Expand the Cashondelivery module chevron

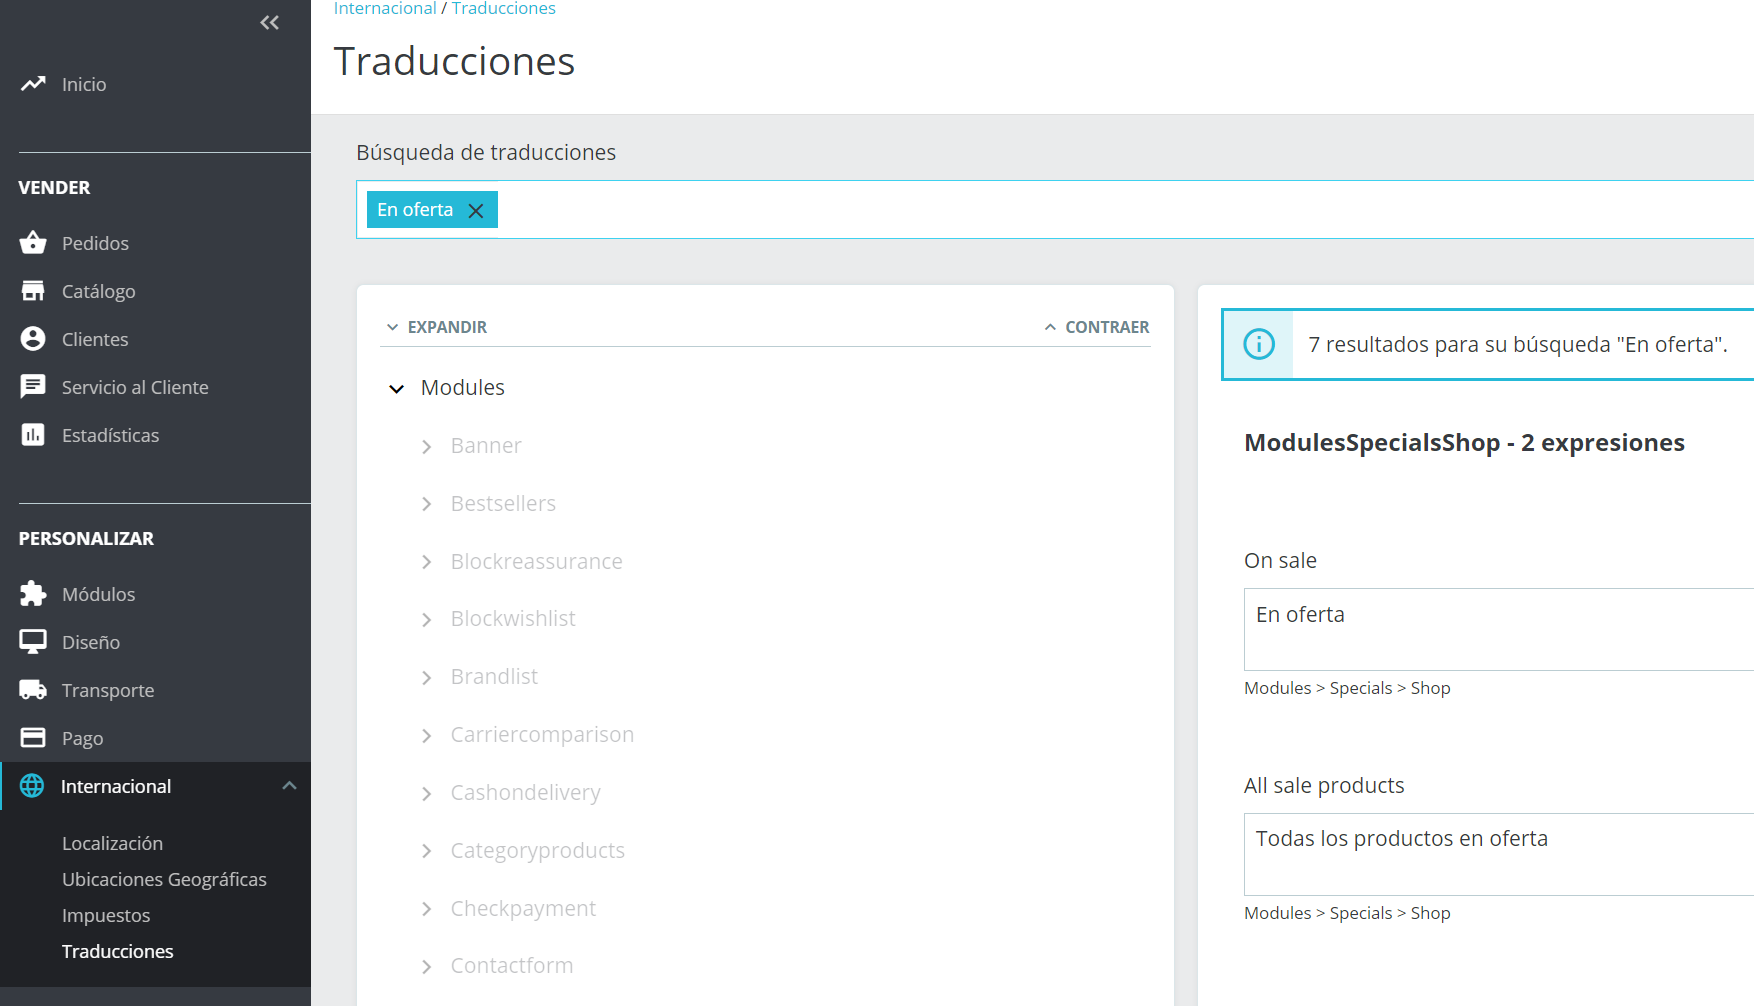[x=427, y=793]
